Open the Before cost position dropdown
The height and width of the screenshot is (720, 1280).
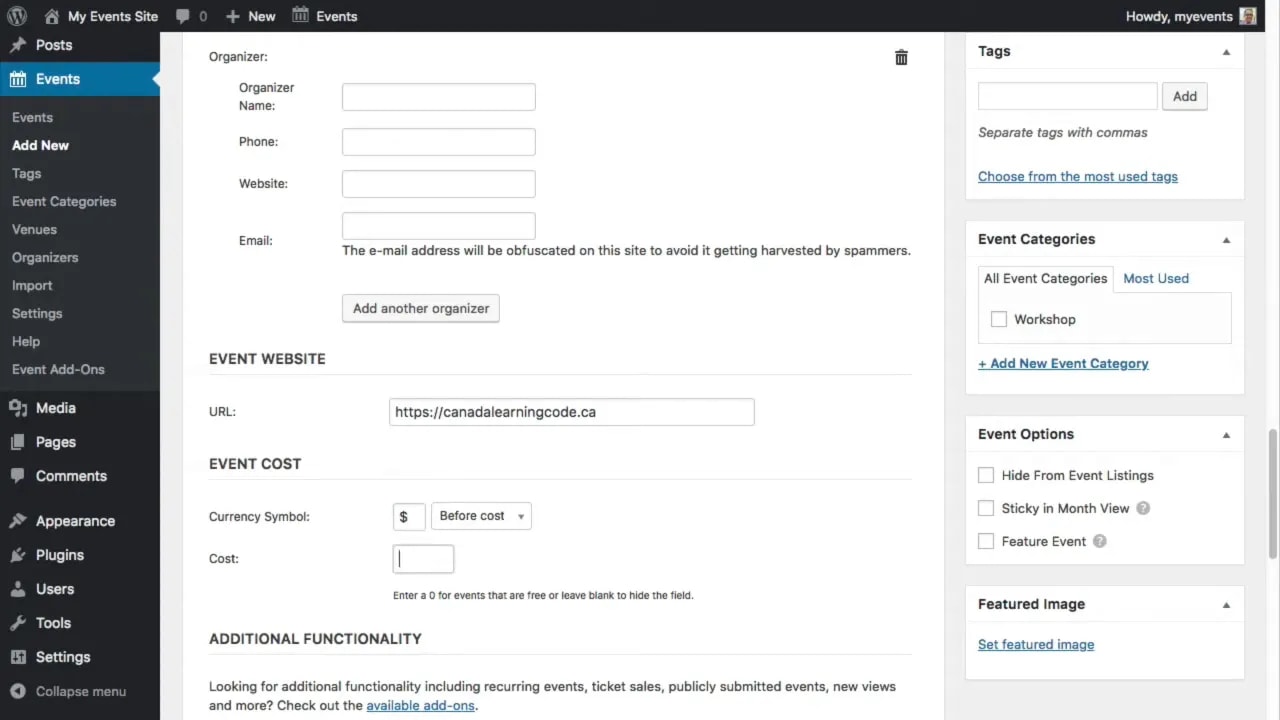pyautogui.click(x=481, y=516)
